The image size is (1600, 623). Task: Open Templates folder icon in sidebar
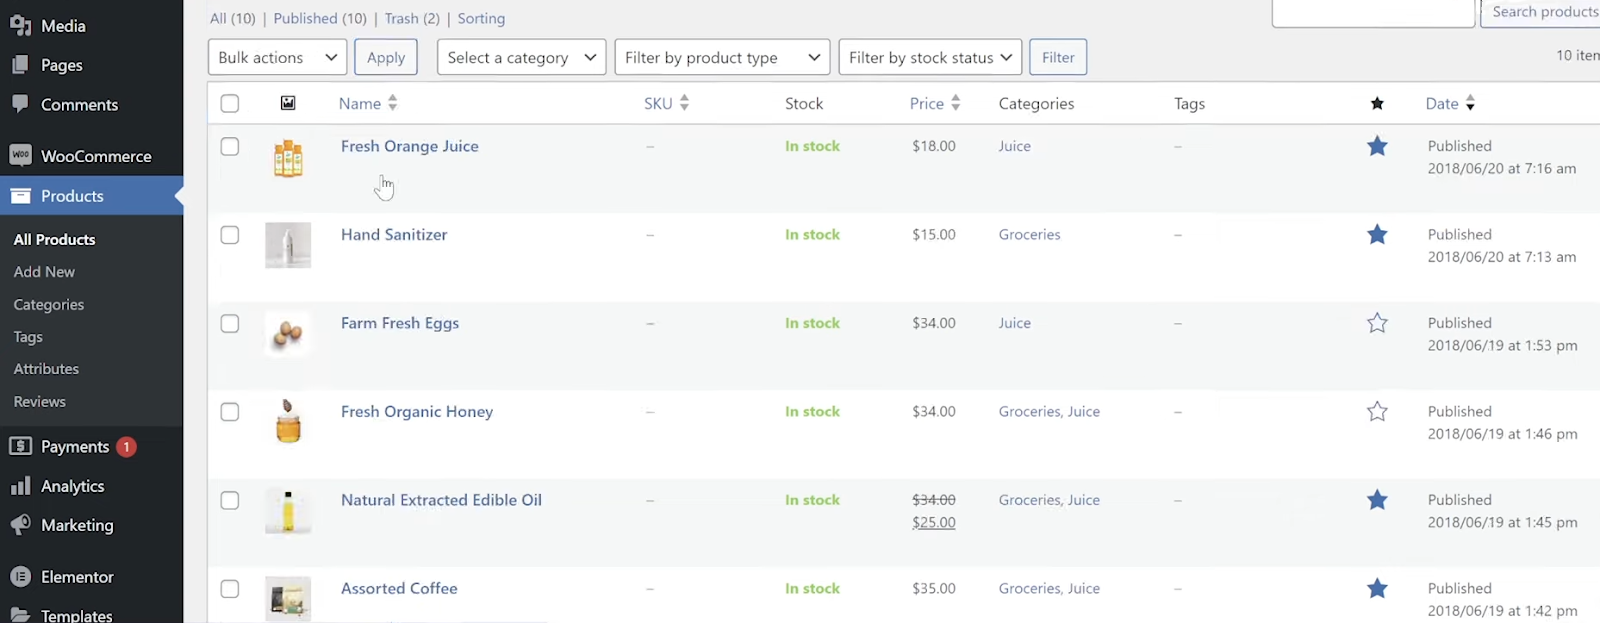[x=20, y=615]
